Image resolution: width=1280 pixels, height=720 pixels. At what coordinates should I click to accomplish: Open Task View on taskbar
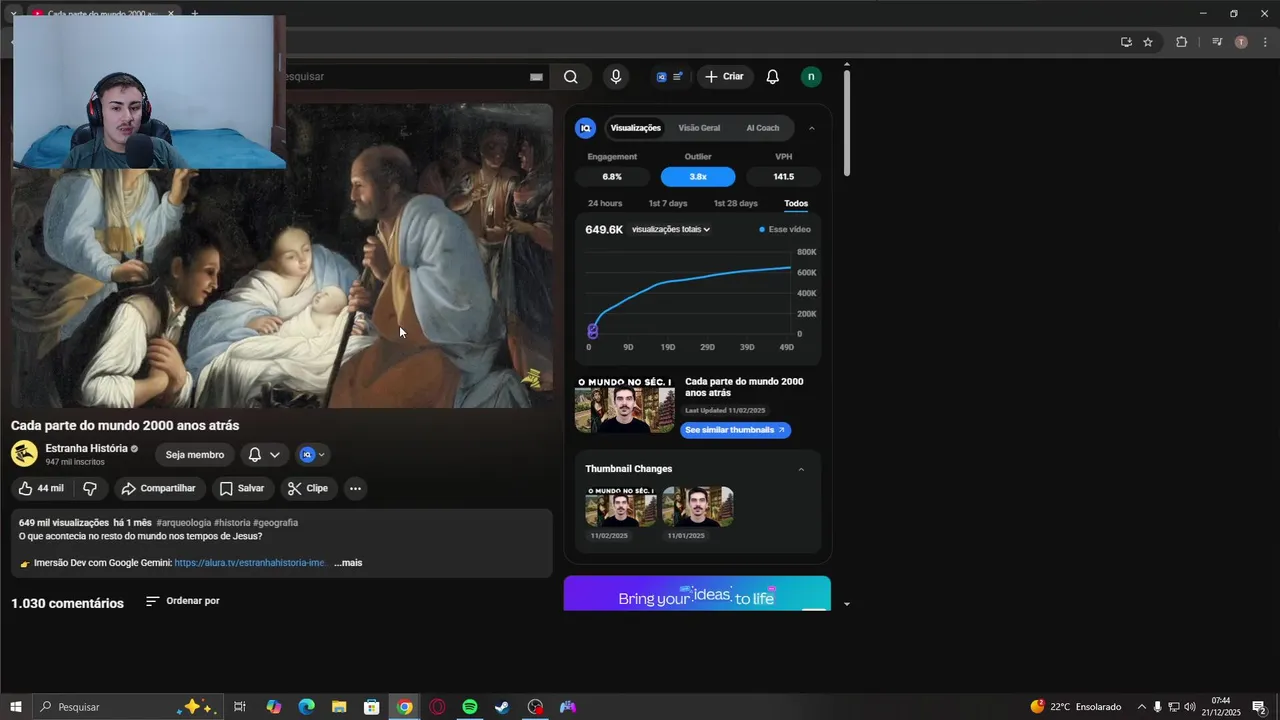[240, 707]
